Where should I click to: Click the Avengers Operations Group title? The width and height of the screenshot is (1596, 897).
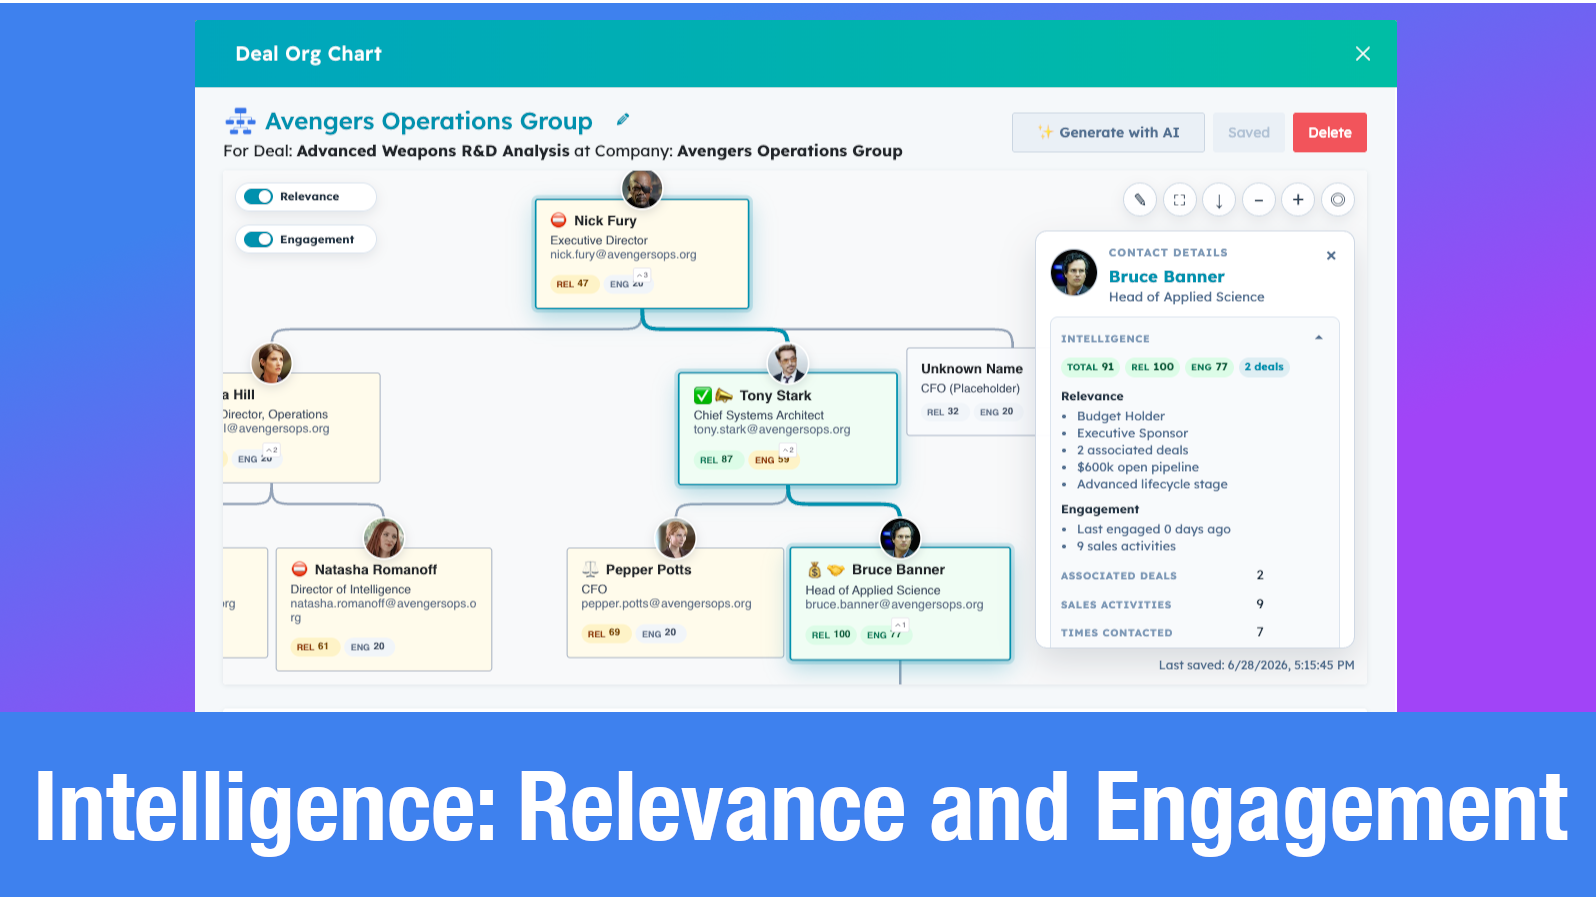point(429,121)
